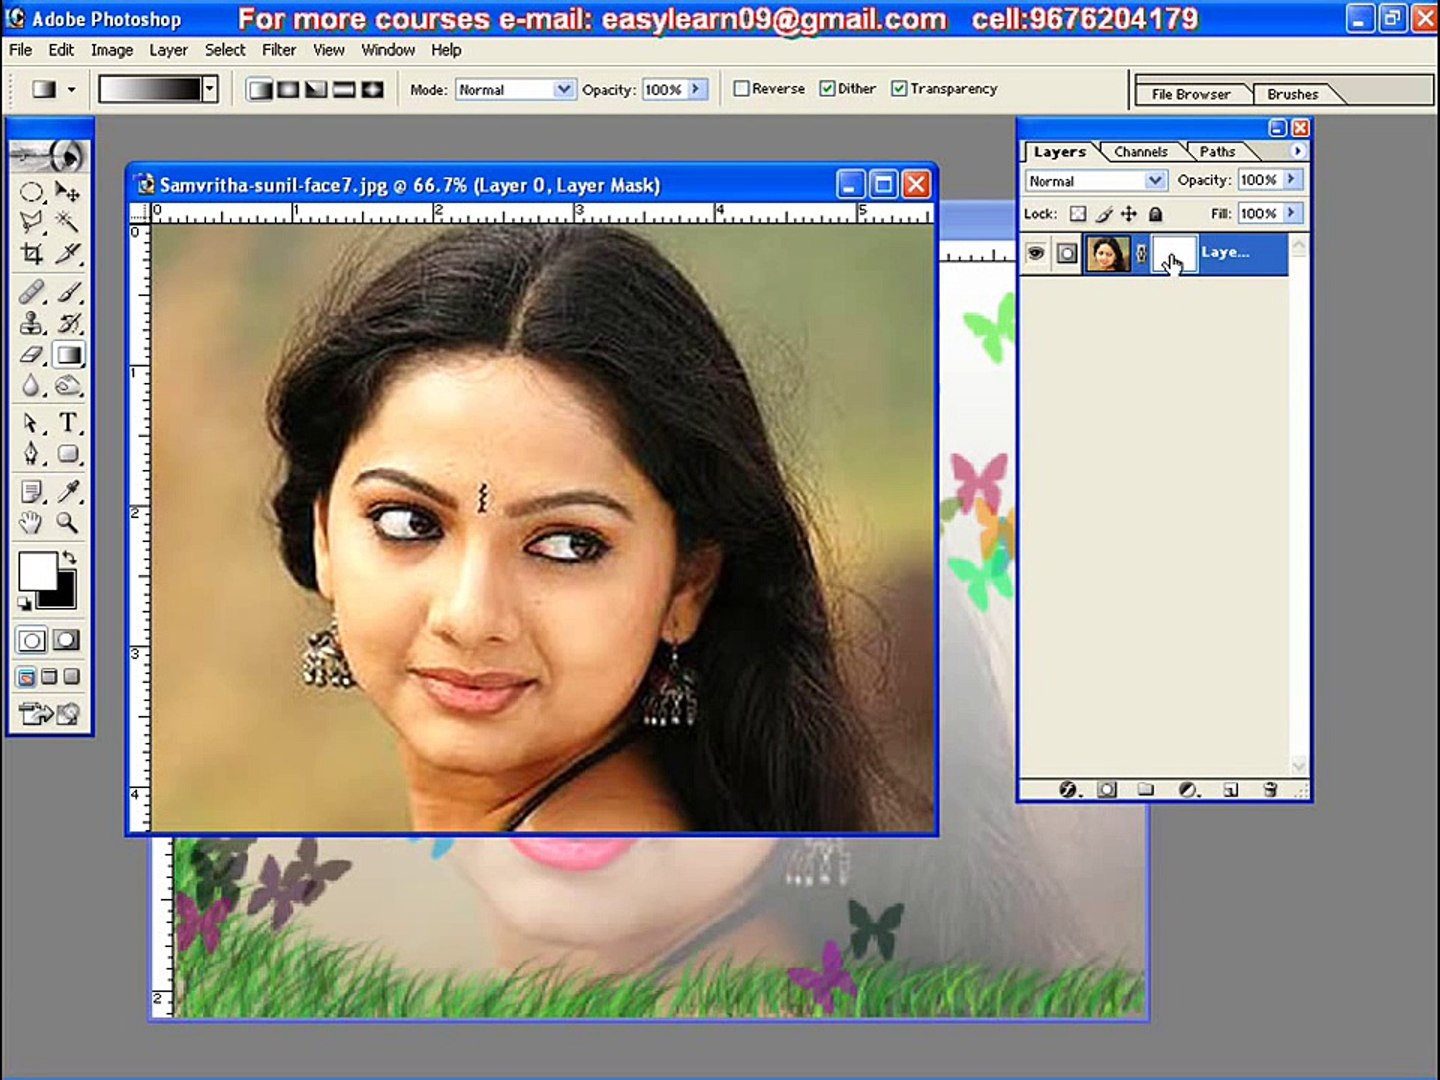Choose the Healing Brush tool
This screenshot has height=1080, width=1440.
click(32, 292)
